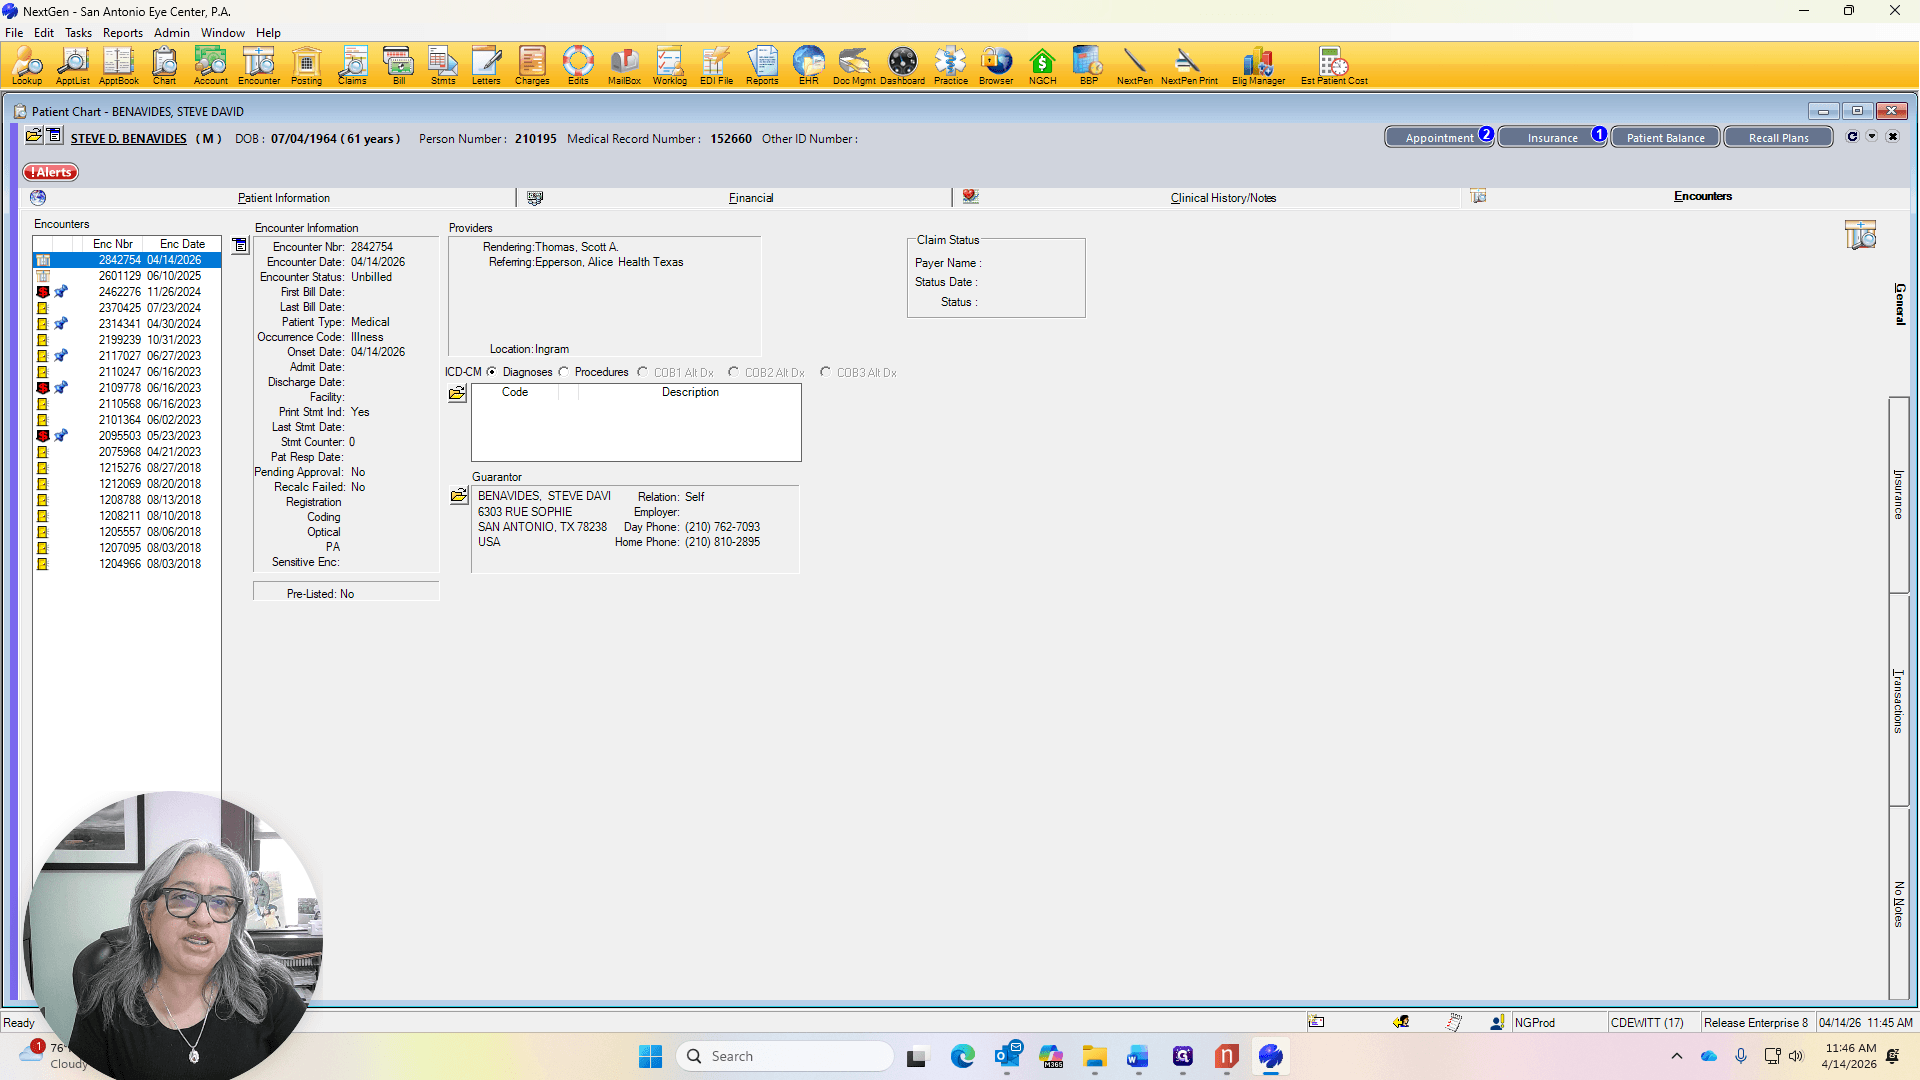Expand the patient header dropdown arrow

tap(1872, 137)
